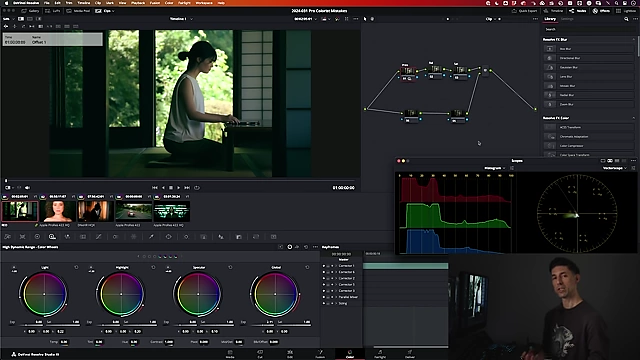Open the Workspace menu
The width and height of the screenshot is (640, 360).
(204, 3)
